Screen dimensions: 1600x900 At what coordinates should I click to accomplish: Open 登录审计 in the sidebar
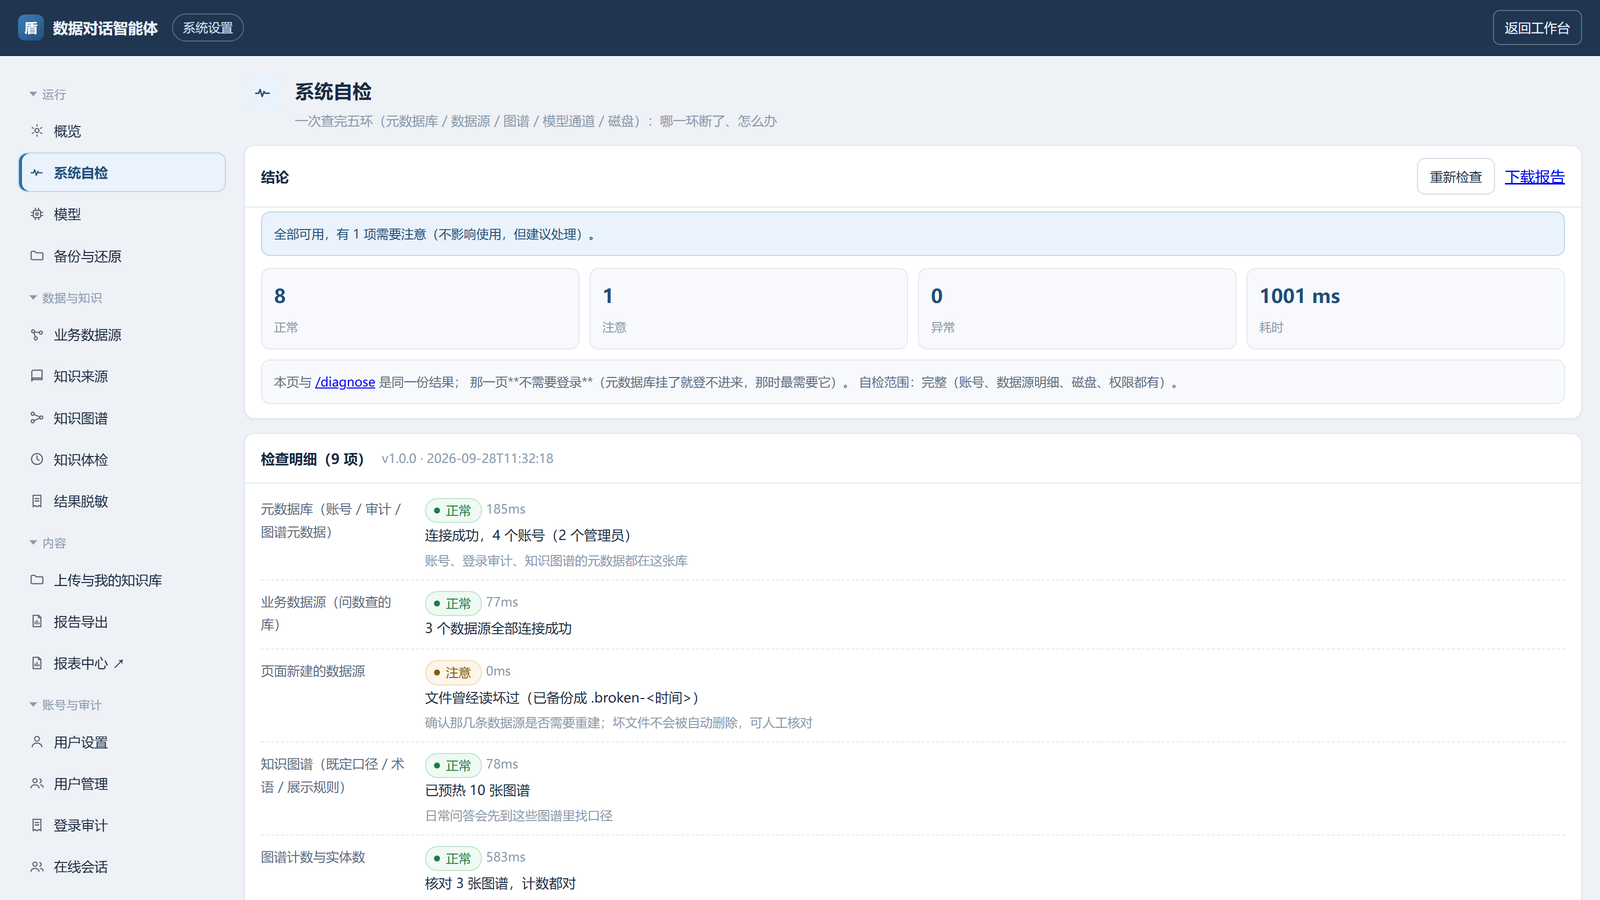coord(122,825)
